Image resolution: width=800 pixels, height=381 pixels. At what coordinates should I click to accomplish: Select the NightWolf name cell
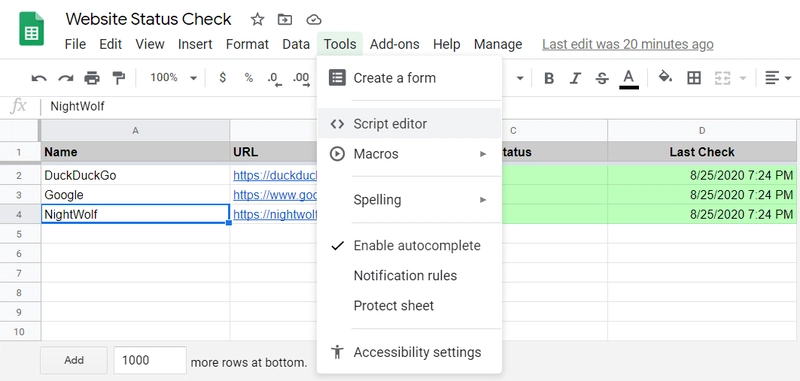(x=135, y=214)
